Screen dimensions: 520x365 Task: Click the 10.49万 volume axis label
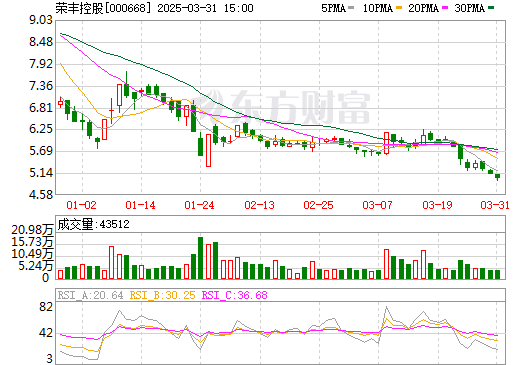32,254
